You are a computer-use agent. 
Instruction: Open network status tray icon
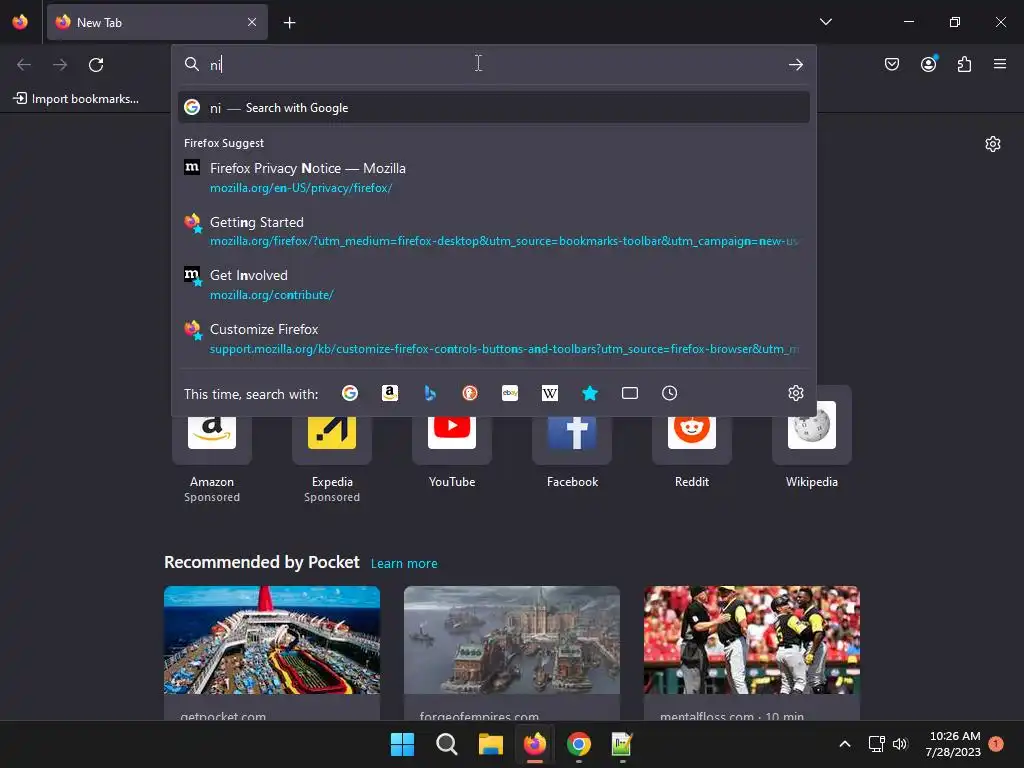point(876,744)
